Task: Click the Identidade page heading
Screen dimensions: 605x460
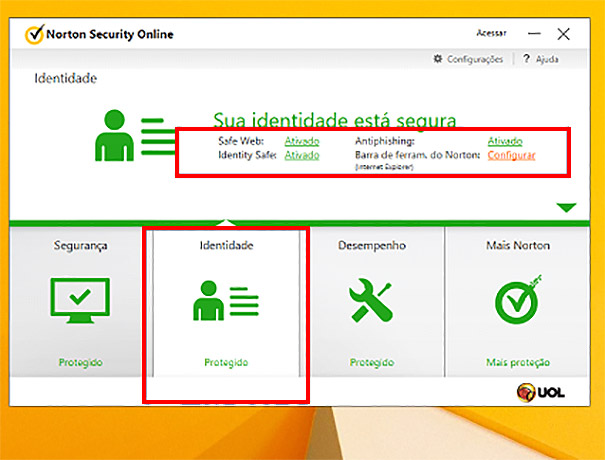Action: [66, 78]
